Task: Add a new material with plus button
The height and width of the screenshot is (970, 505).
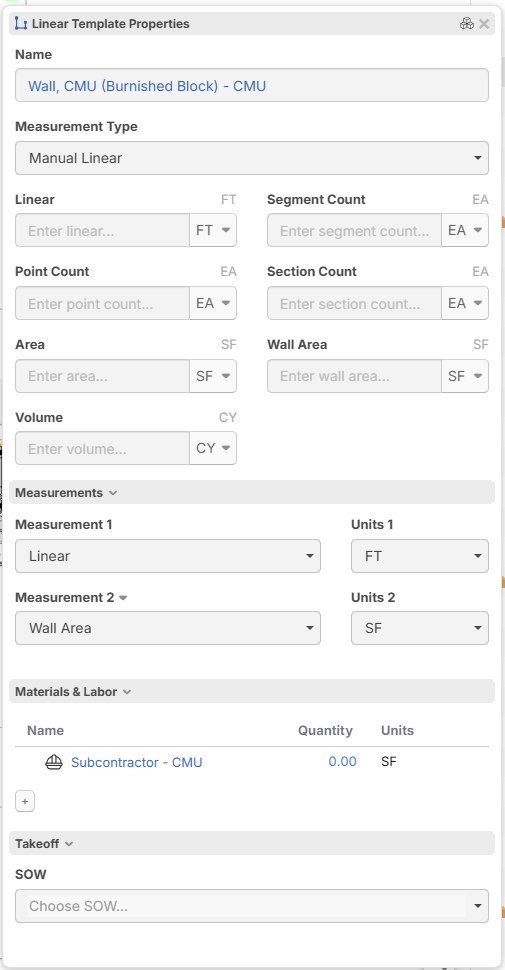Action: point(25,801)
